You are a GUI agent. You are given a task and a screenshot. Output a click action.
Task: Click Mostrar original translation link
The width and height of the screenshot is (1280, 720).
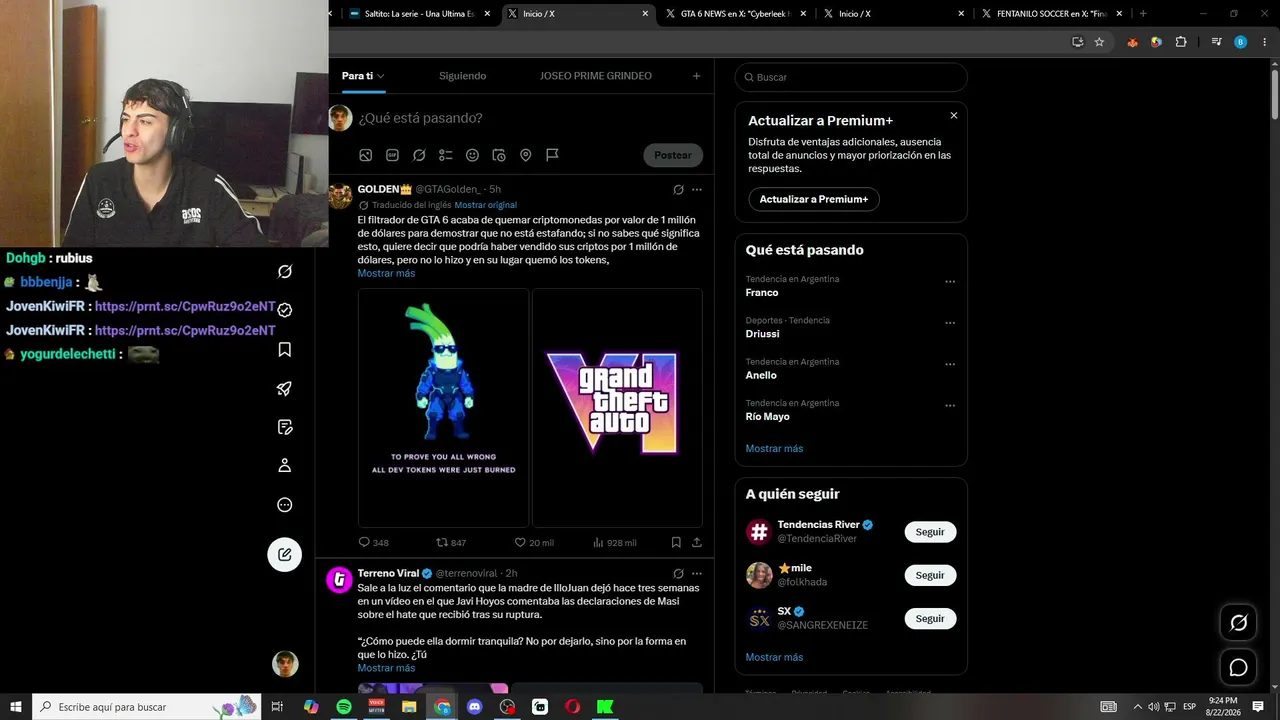[486, 205]
